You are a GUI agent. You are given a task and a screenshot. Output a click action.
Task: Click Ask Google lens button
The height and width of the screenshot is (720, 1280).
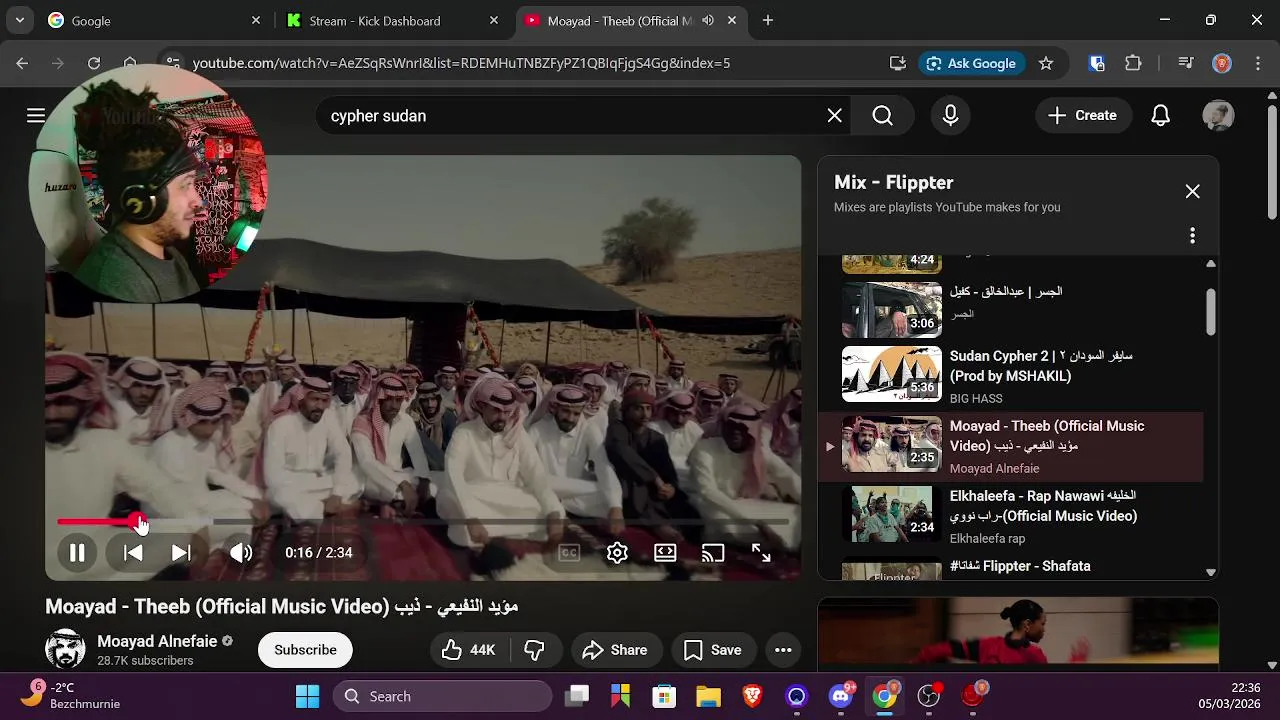point(971,63)
